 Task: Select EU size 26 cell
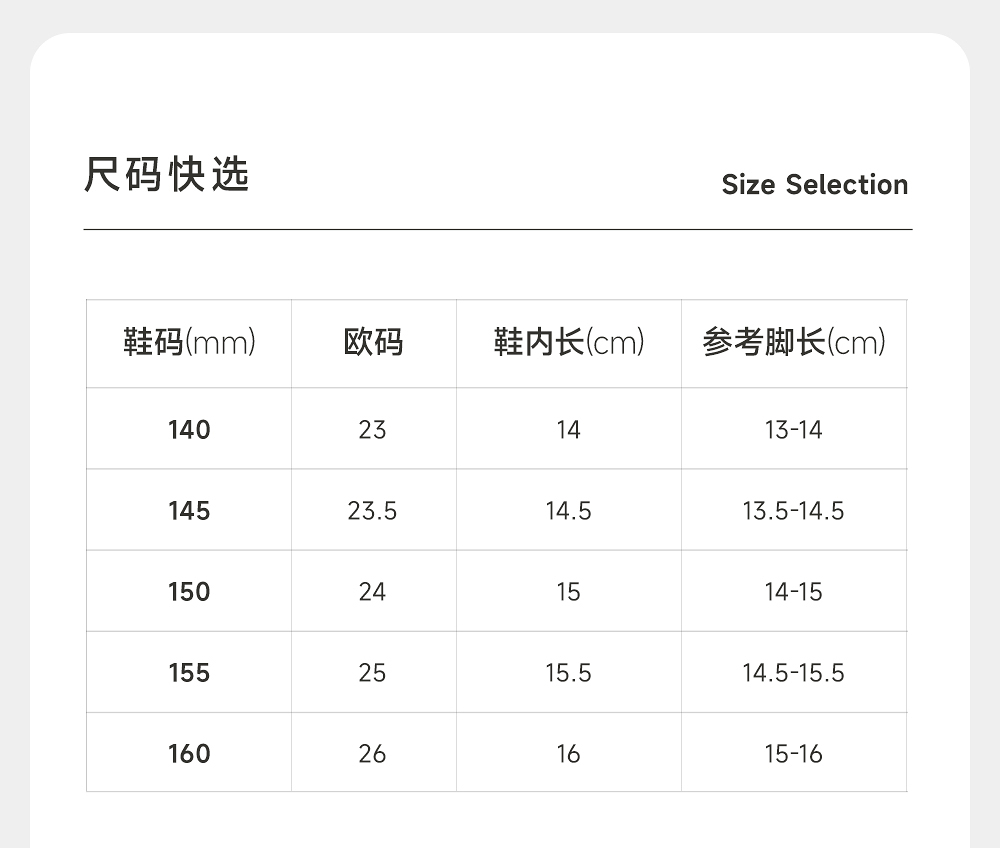372,754
